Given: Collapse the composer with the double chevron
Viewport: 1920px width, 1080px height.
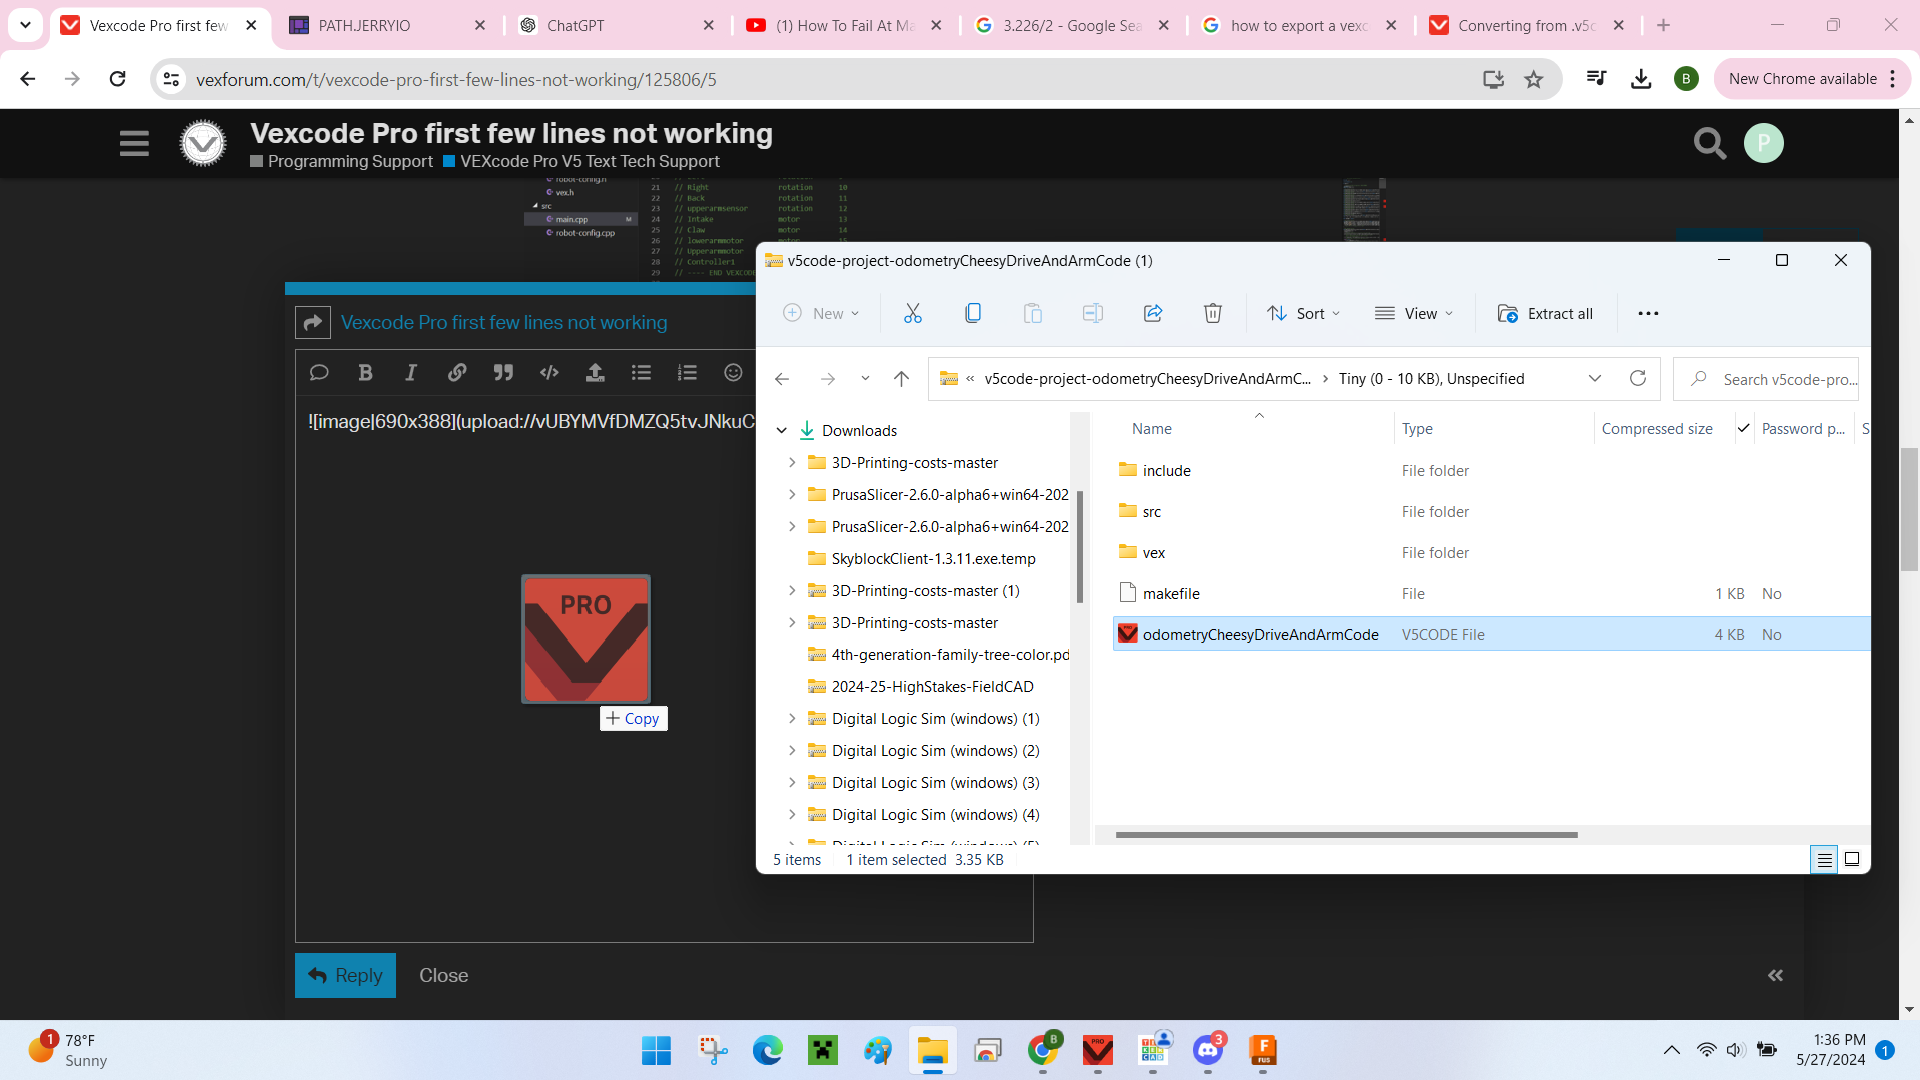Looking at the screenshot, I should click(1775, 975).
